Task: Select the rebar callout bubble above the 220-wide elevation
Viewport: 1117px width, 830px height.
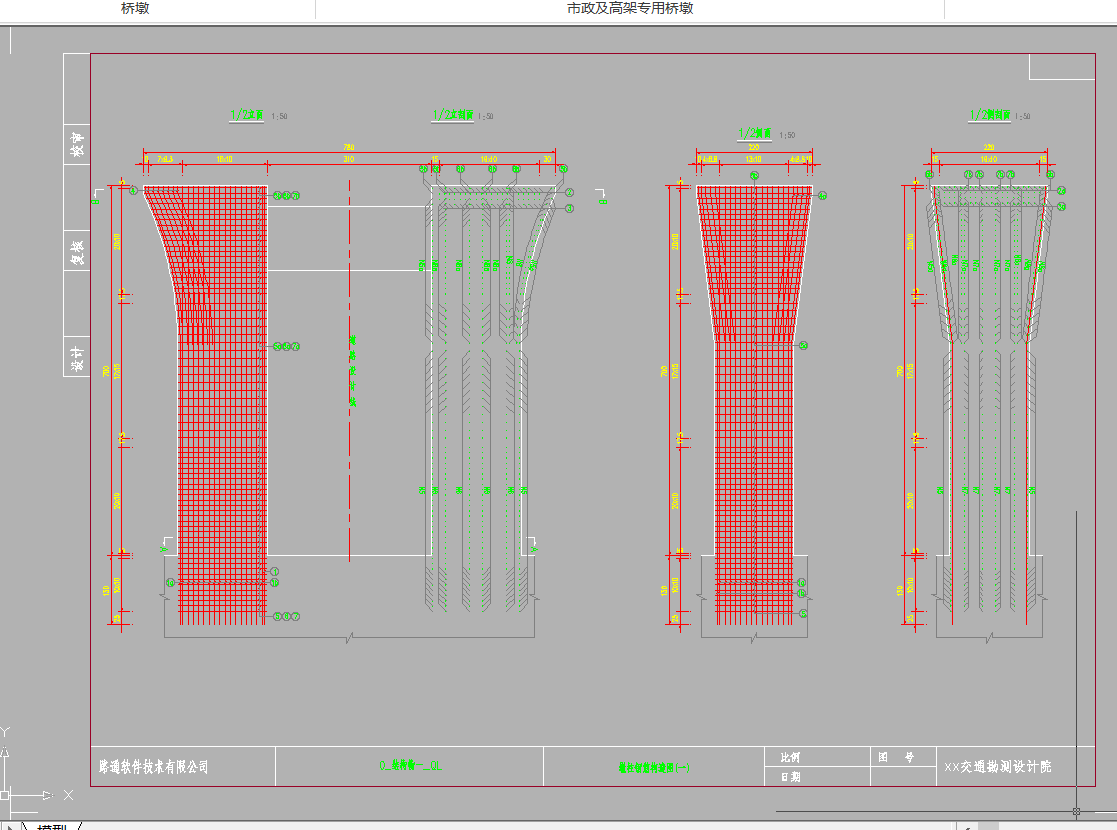Action: point(753,177)
